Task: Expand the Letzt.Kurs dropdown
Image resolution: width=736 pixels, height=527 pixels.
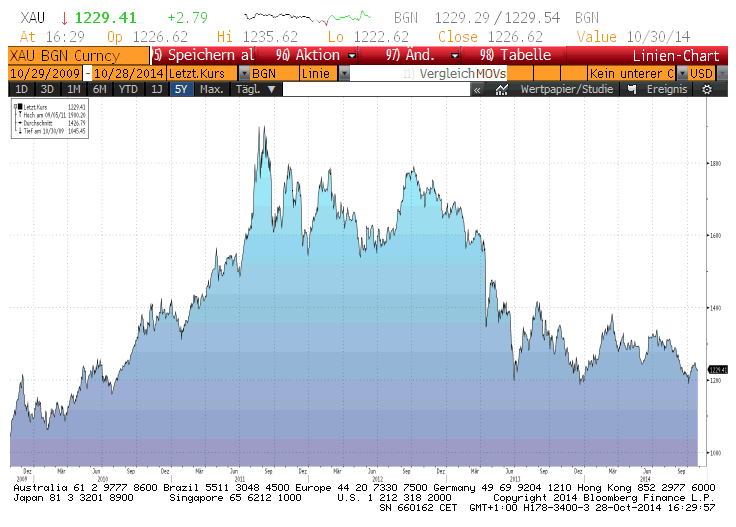Action: [x=243, y=74]
